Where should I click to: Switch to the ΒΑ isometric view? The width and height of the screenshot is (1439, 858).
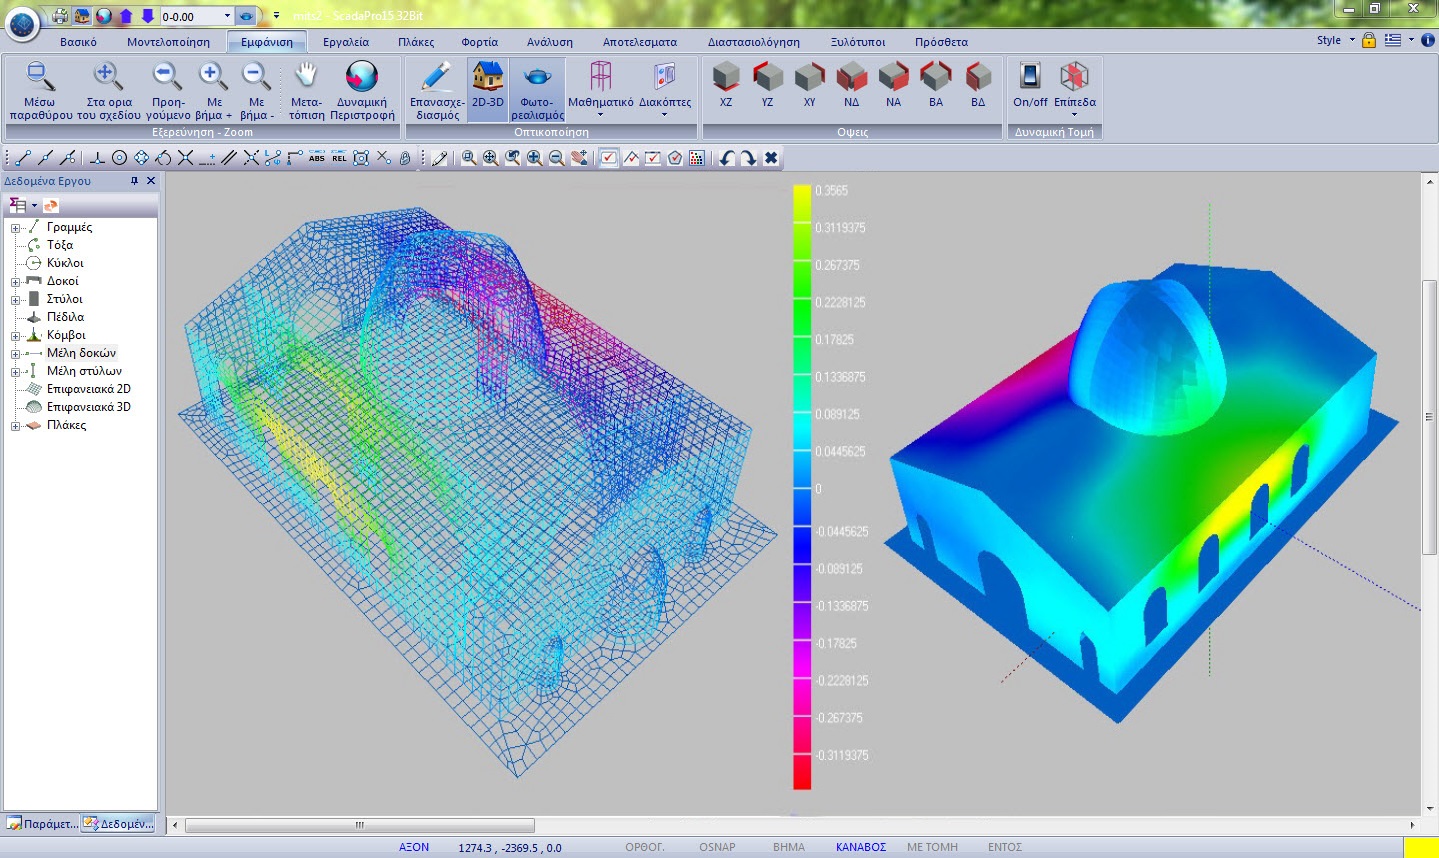(x=936, y=84)
